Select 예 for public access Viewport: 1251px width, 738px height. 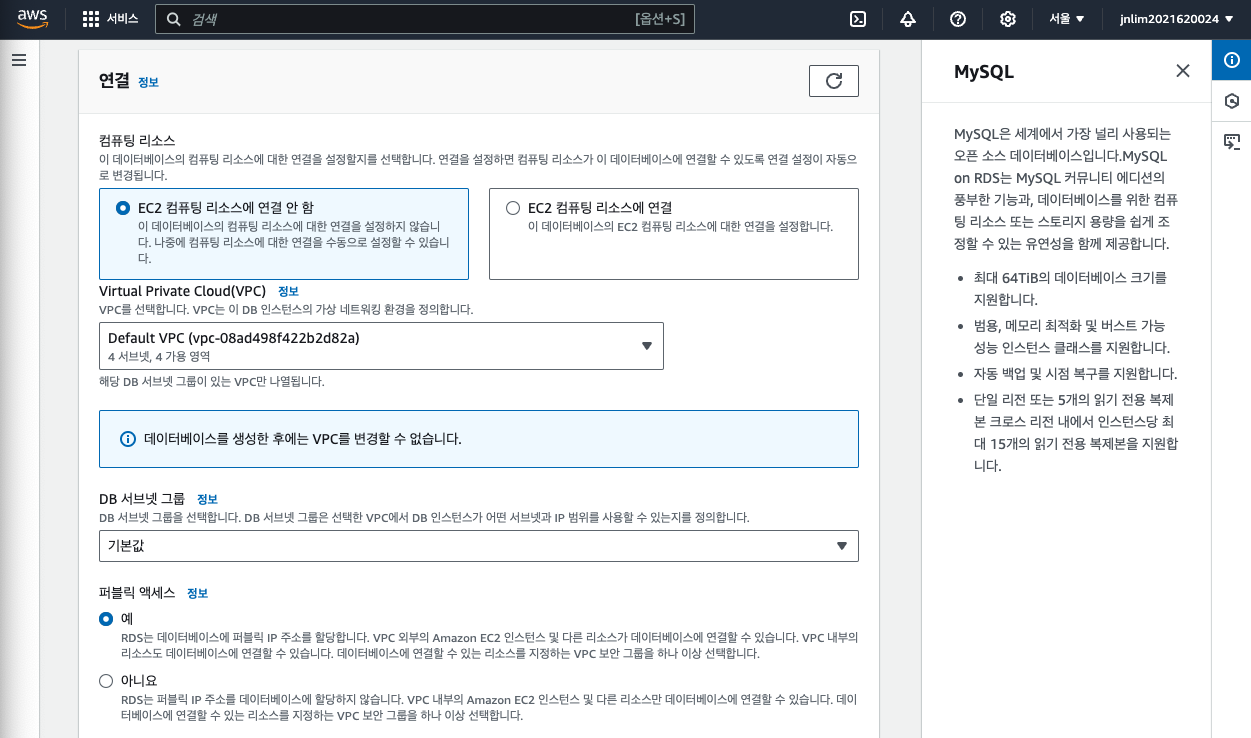tap(106, 619)
